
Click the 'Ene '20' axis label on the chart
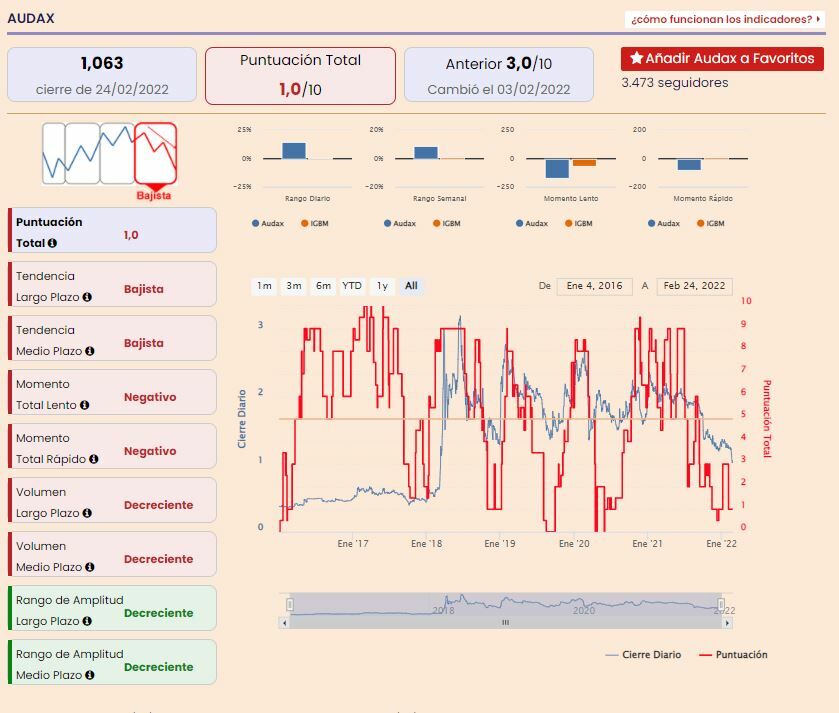pos(574,543)
